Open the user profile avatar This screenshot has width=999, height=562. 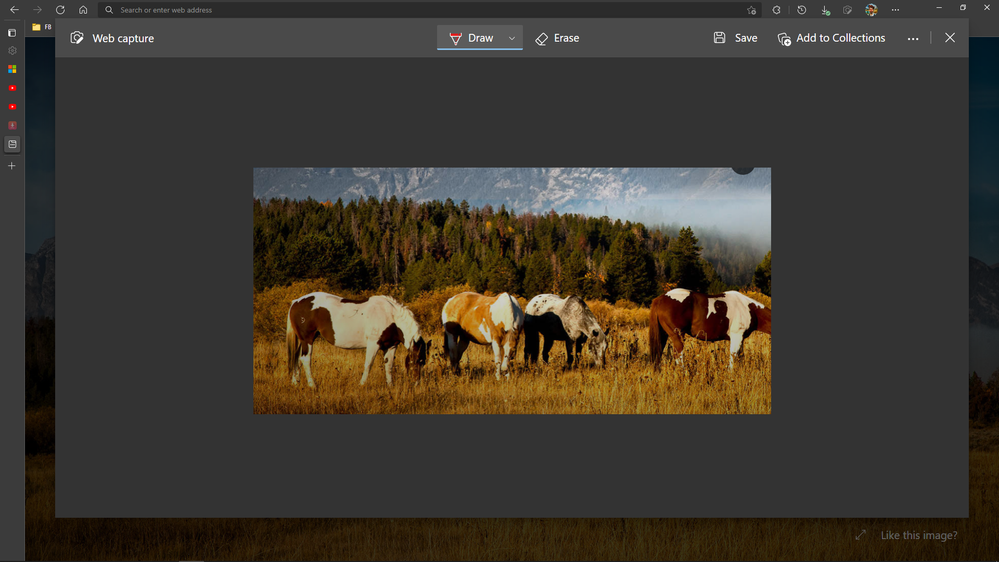coord(871,10)
